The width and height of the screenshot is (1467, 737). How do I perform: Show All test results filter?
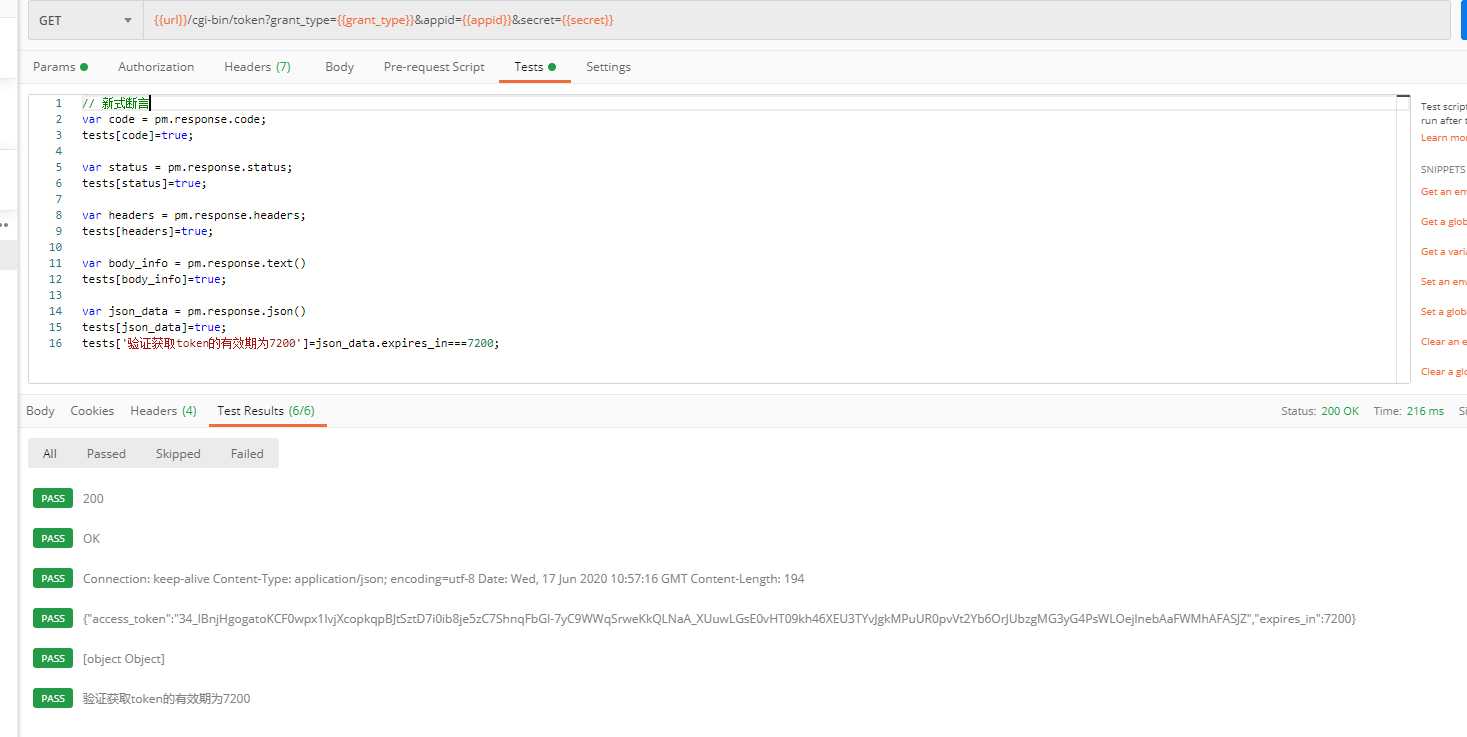click(x=50, y=454)
